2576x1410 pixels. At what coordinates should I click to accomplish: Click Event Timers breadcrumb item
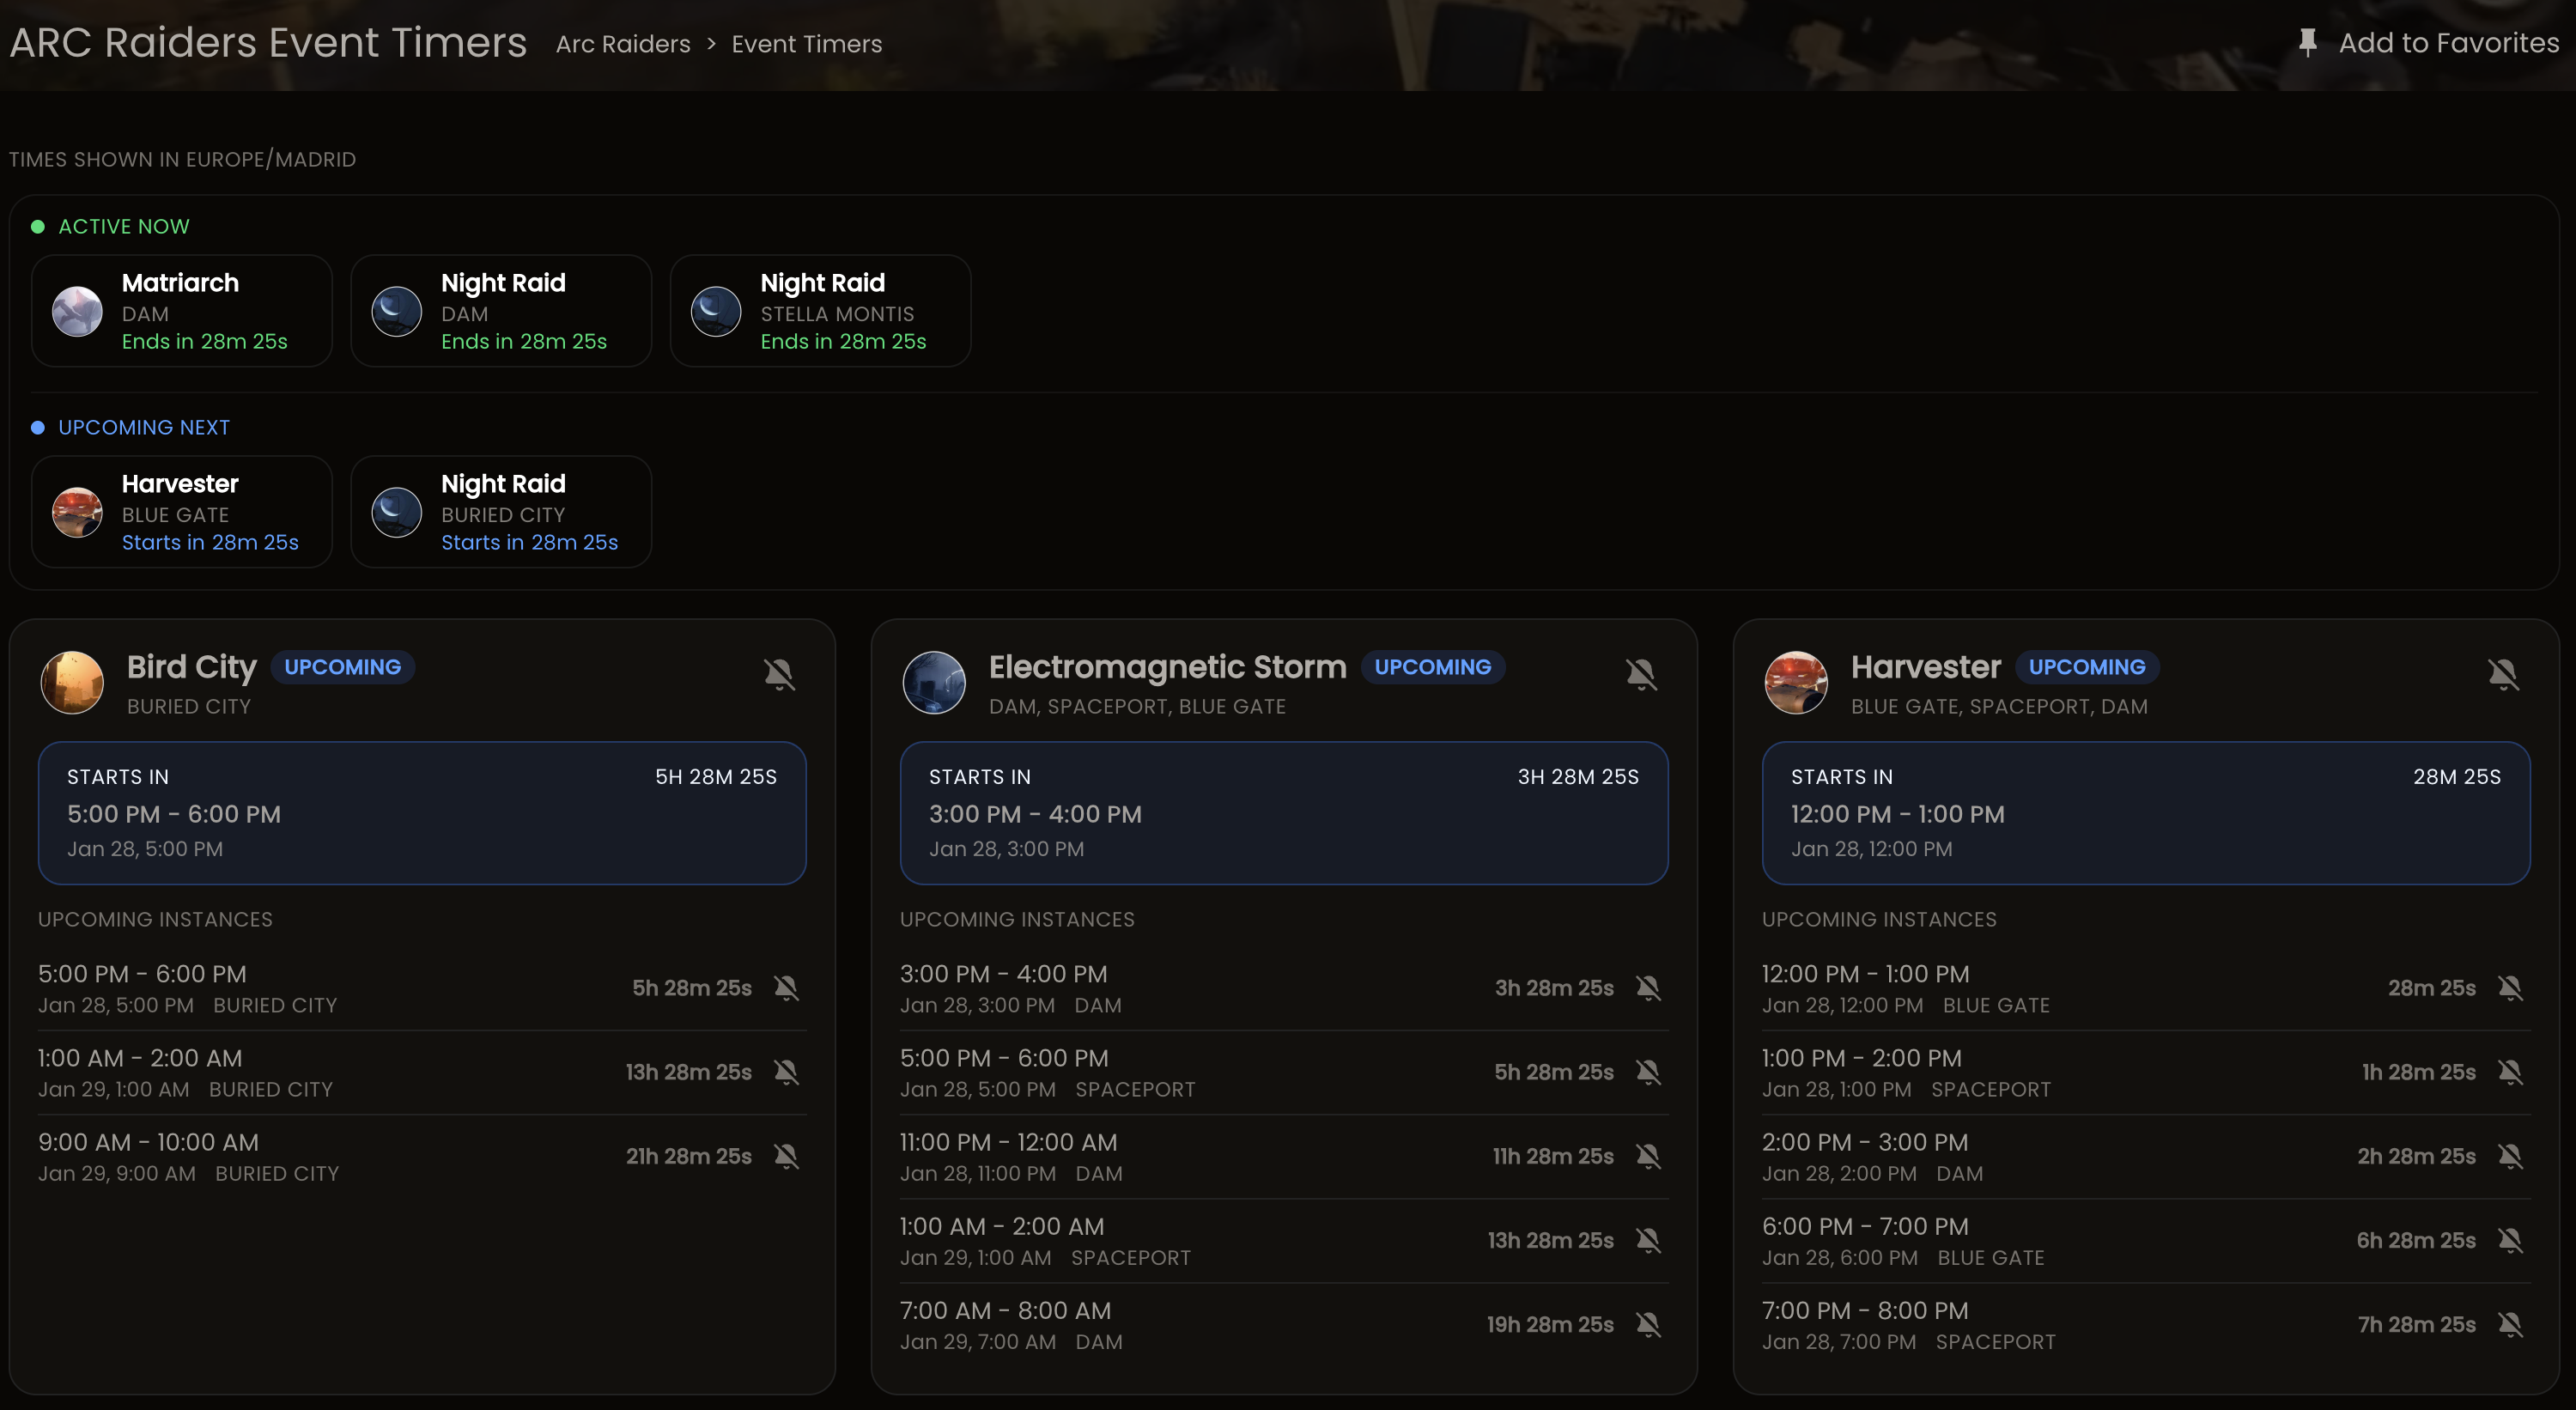(806, 44)
